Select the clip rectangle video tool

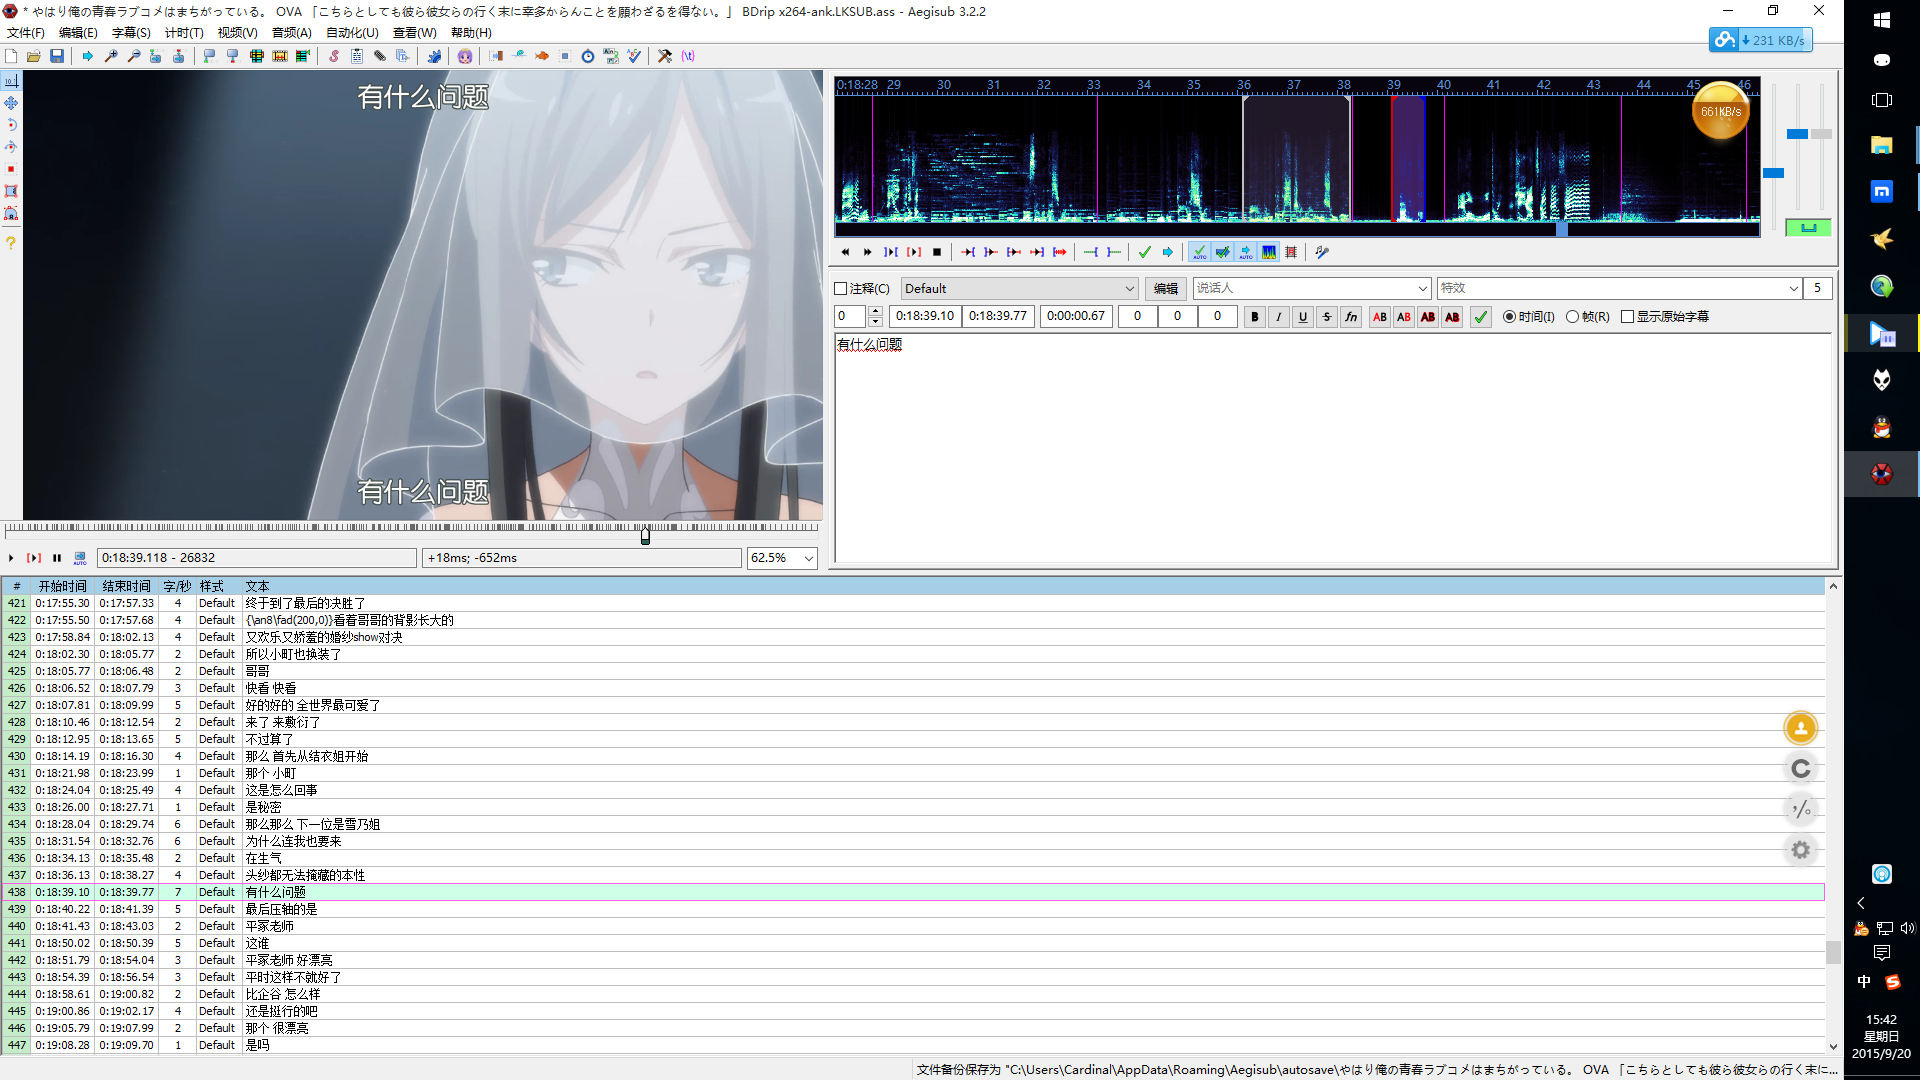11,191
